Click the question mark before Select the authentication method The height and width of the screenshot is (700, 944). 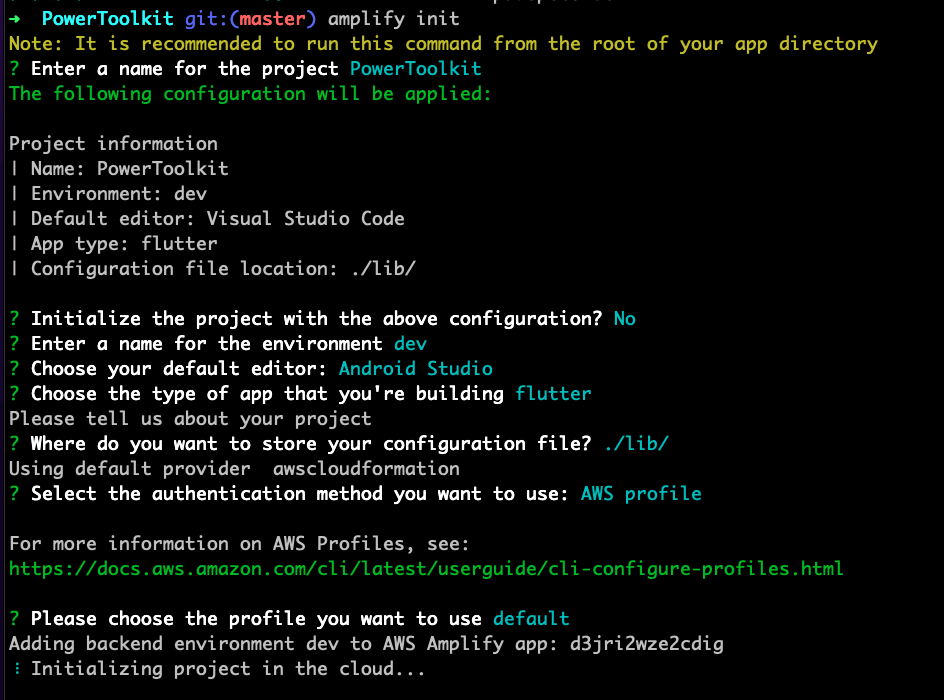click(x=14, y=494)
